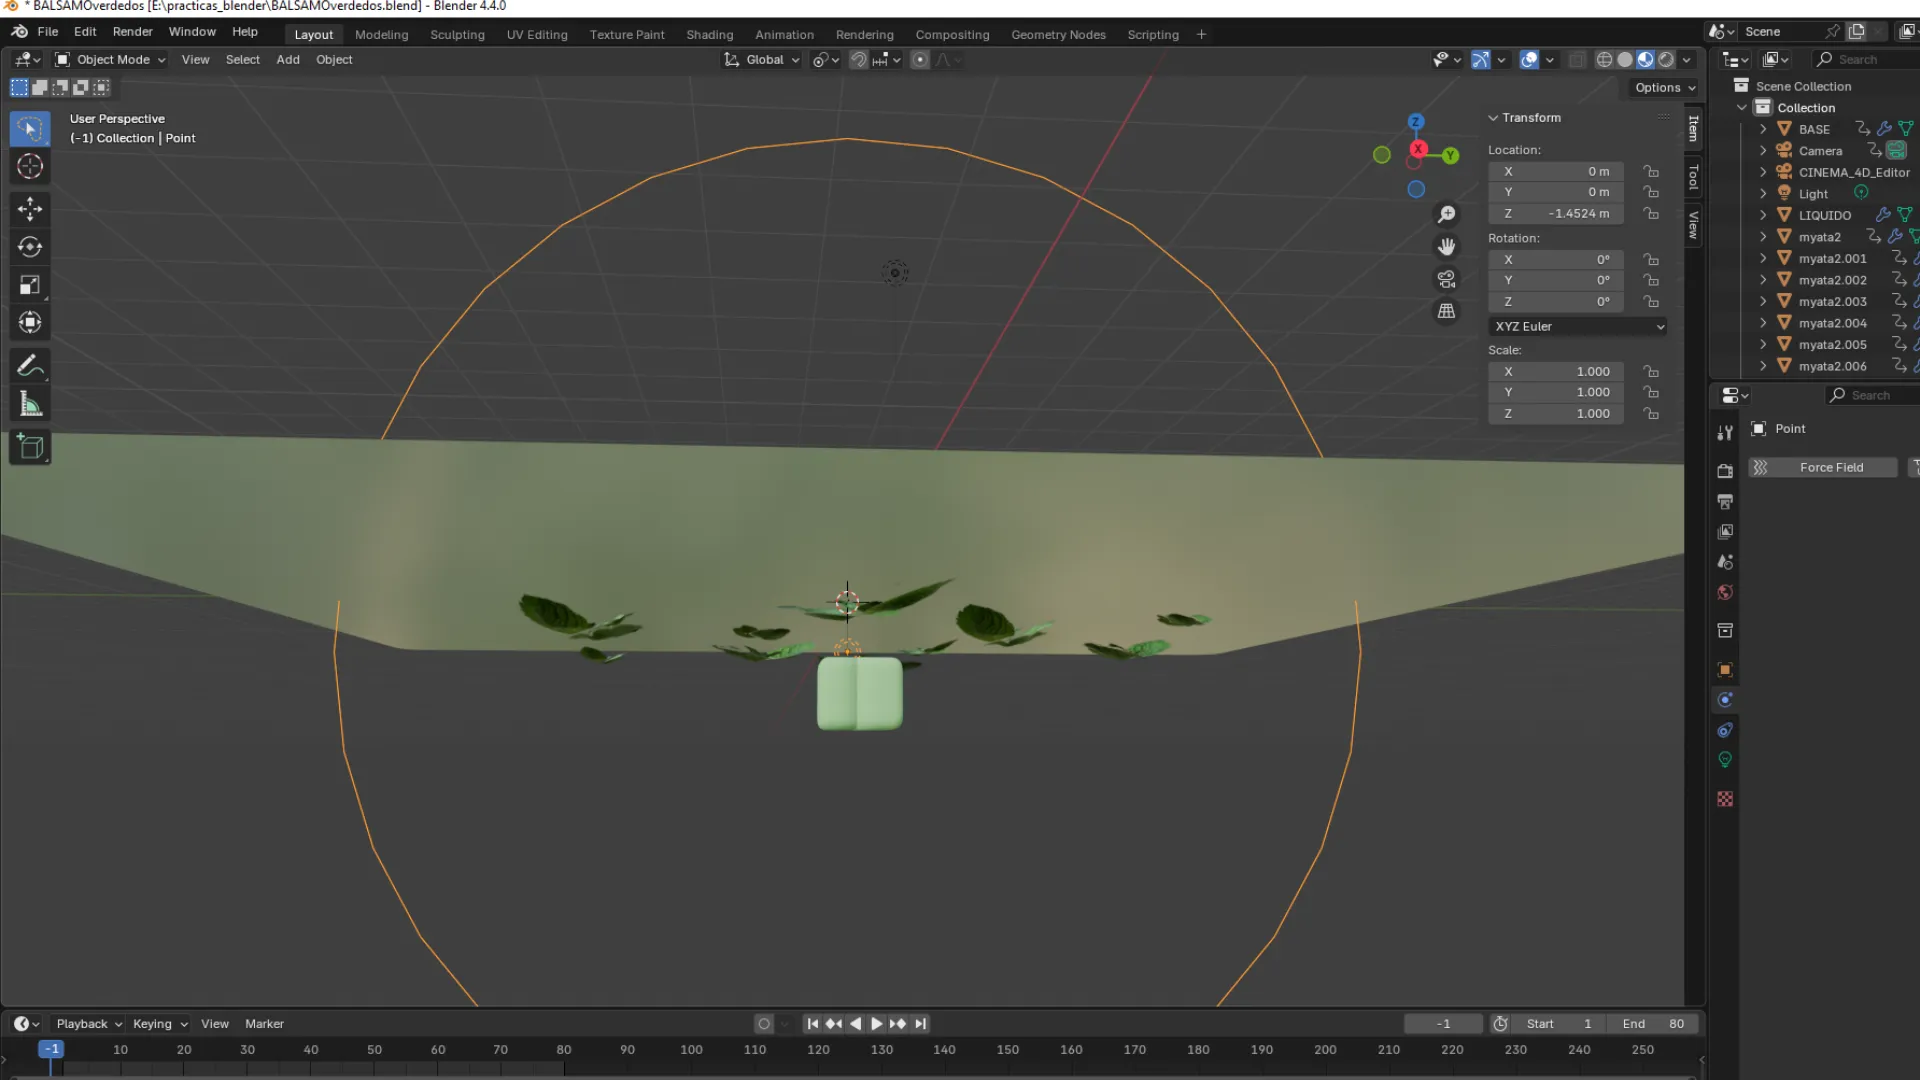Open the Scene properties tab
The image size is (1920, 1080).
click(x=1725, y=562)
